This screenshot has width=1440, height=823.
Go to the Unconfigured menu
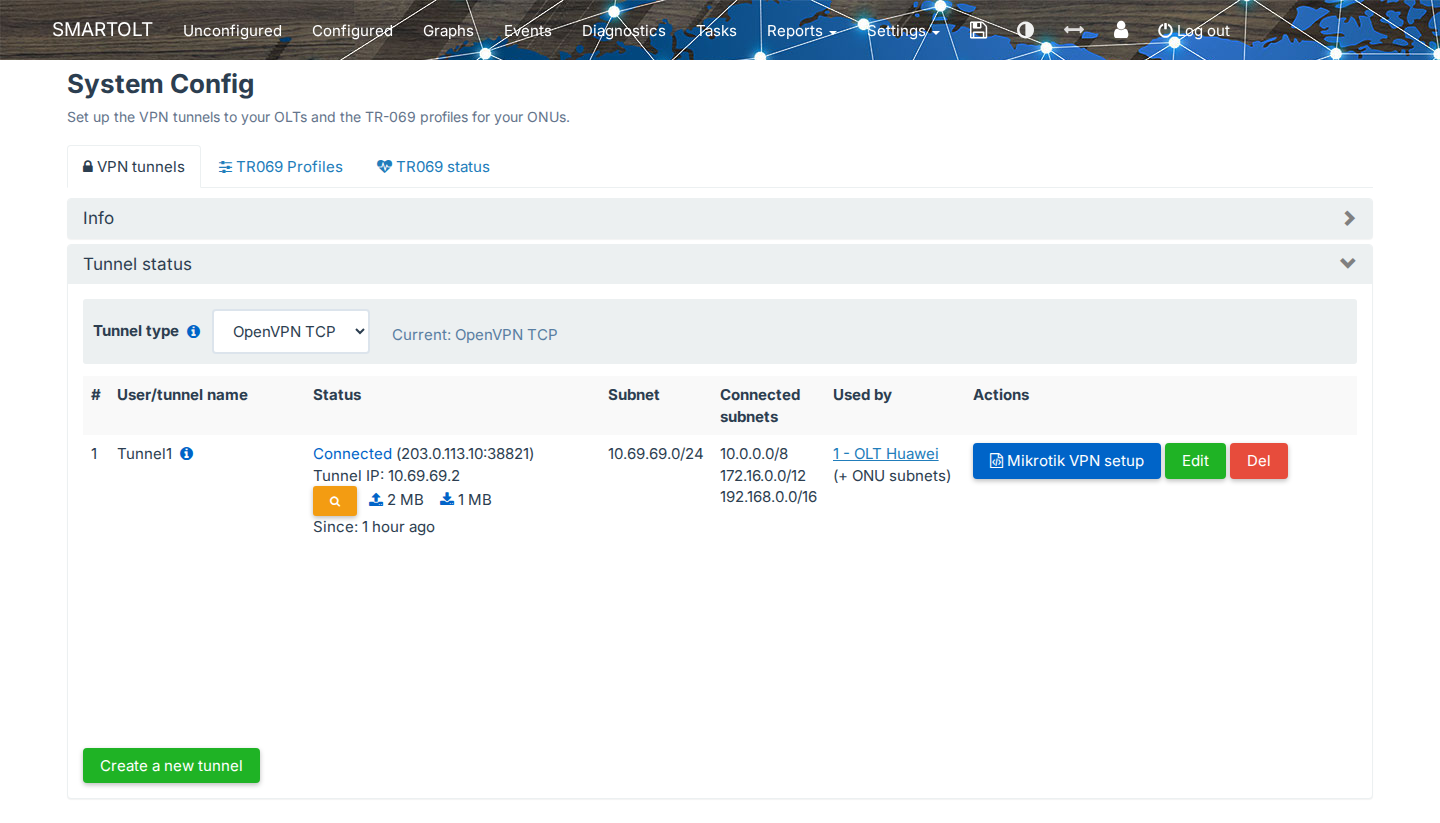pyautogui.click(x=232, y=31)
